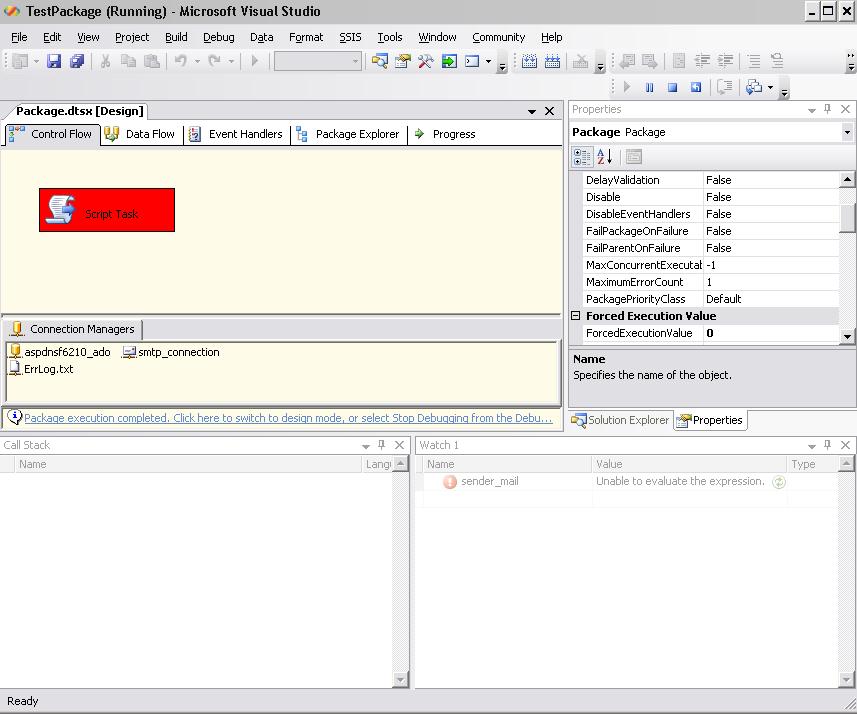The width and height of the screenshot is (857, 714).
Task: Click the Save All toolbar icon
Action: pyautogui.click(x=77, y=61)
